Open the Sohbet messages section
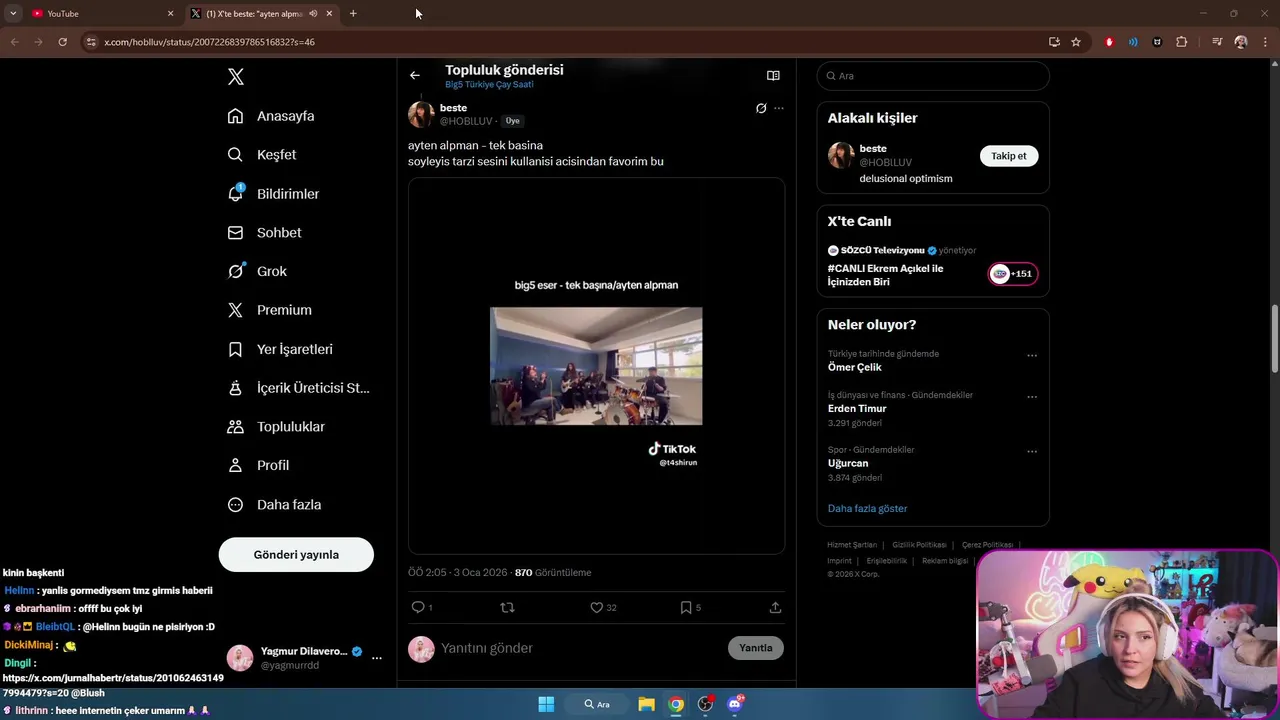1280x720 pixels. coord(265,233)
